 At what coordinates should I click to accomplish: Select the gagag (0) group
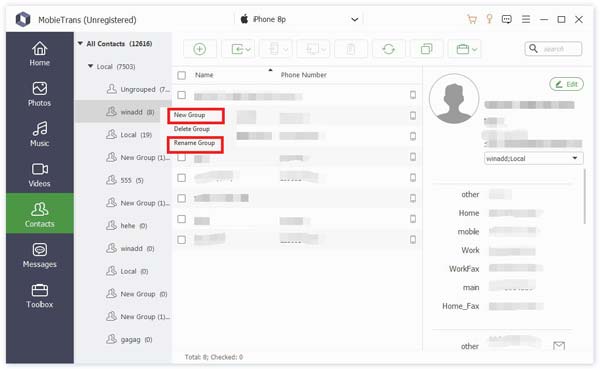coord(129,339)
